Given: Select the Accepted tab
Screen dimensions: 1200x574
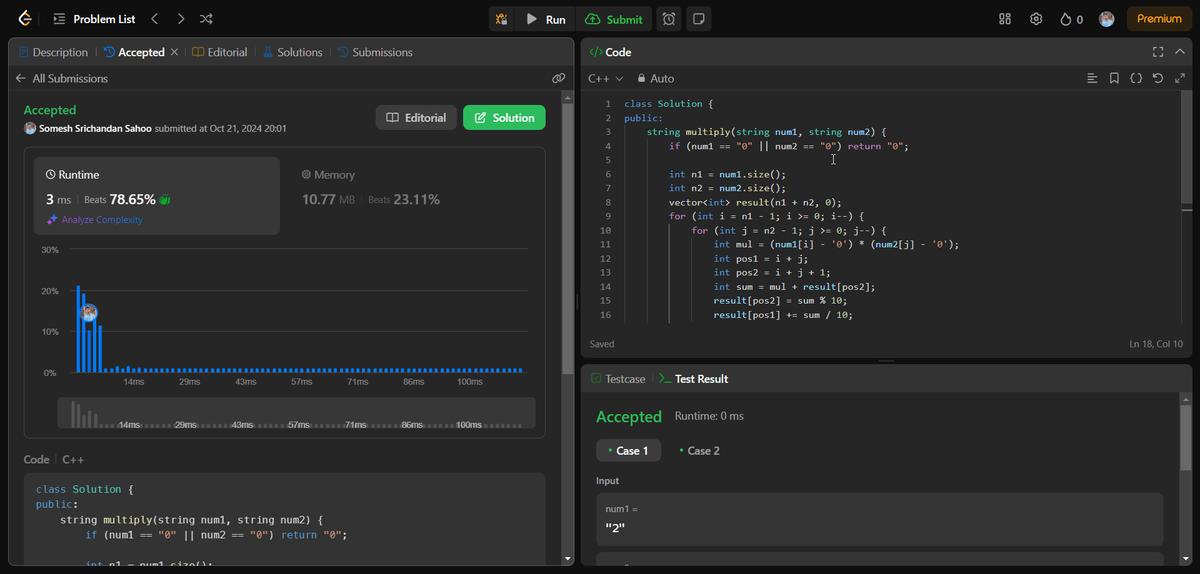Looking at the screenshot, I should pyautogui.click(x=134, y=52).
